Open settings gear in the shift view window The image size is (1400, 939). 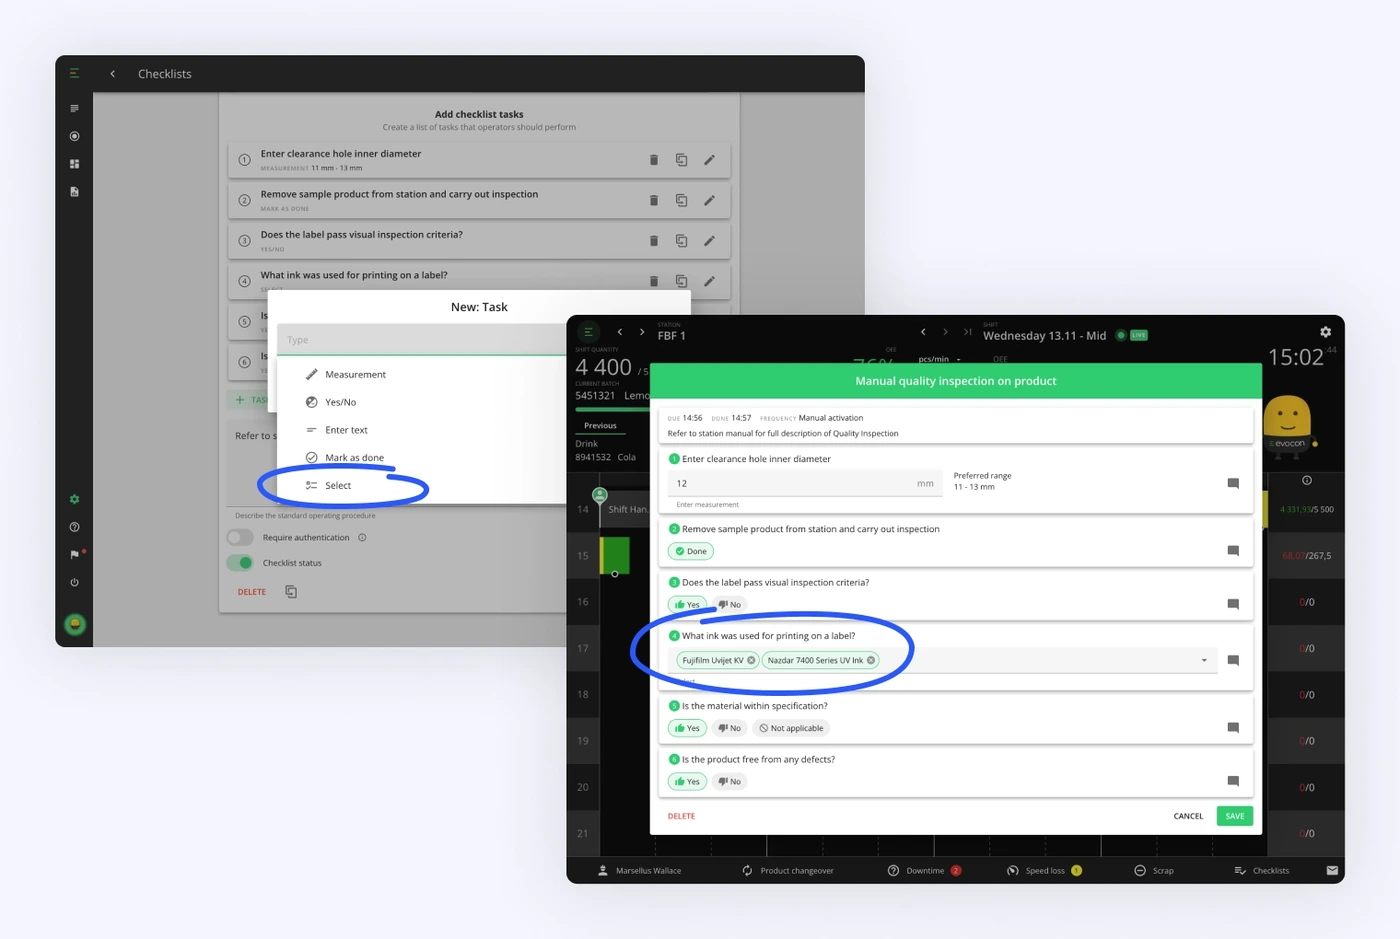click(1326, 332)
